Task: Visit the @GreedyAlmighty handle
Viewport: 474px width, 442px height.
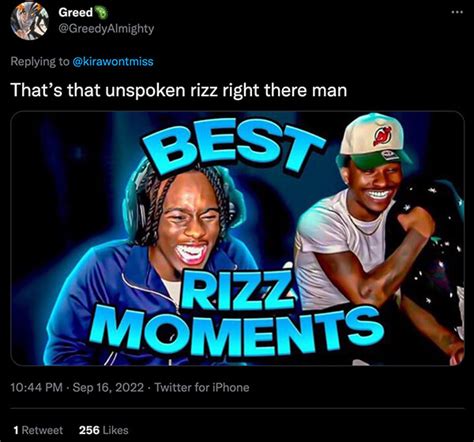Action: [x=106, y=29]
